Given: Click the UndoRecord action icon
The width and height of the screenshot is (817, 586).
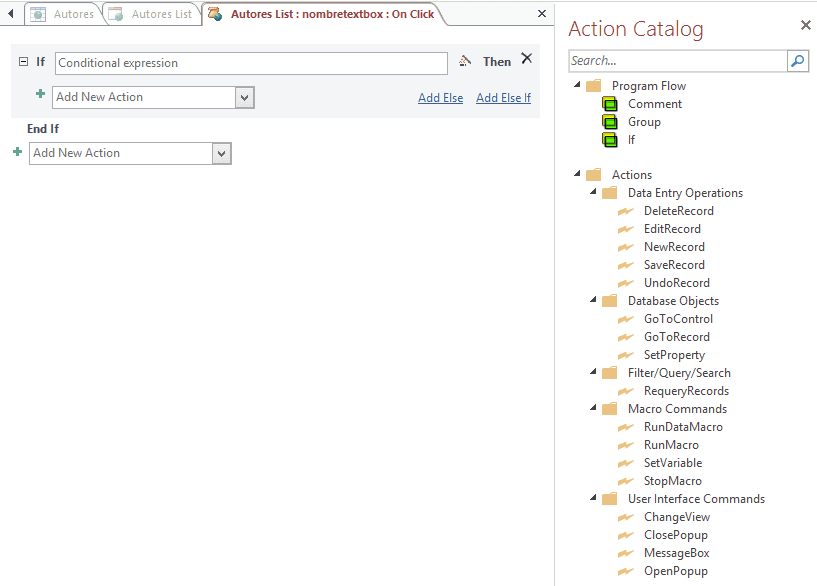Looking at the screenshot, I should tap(625, 283).
